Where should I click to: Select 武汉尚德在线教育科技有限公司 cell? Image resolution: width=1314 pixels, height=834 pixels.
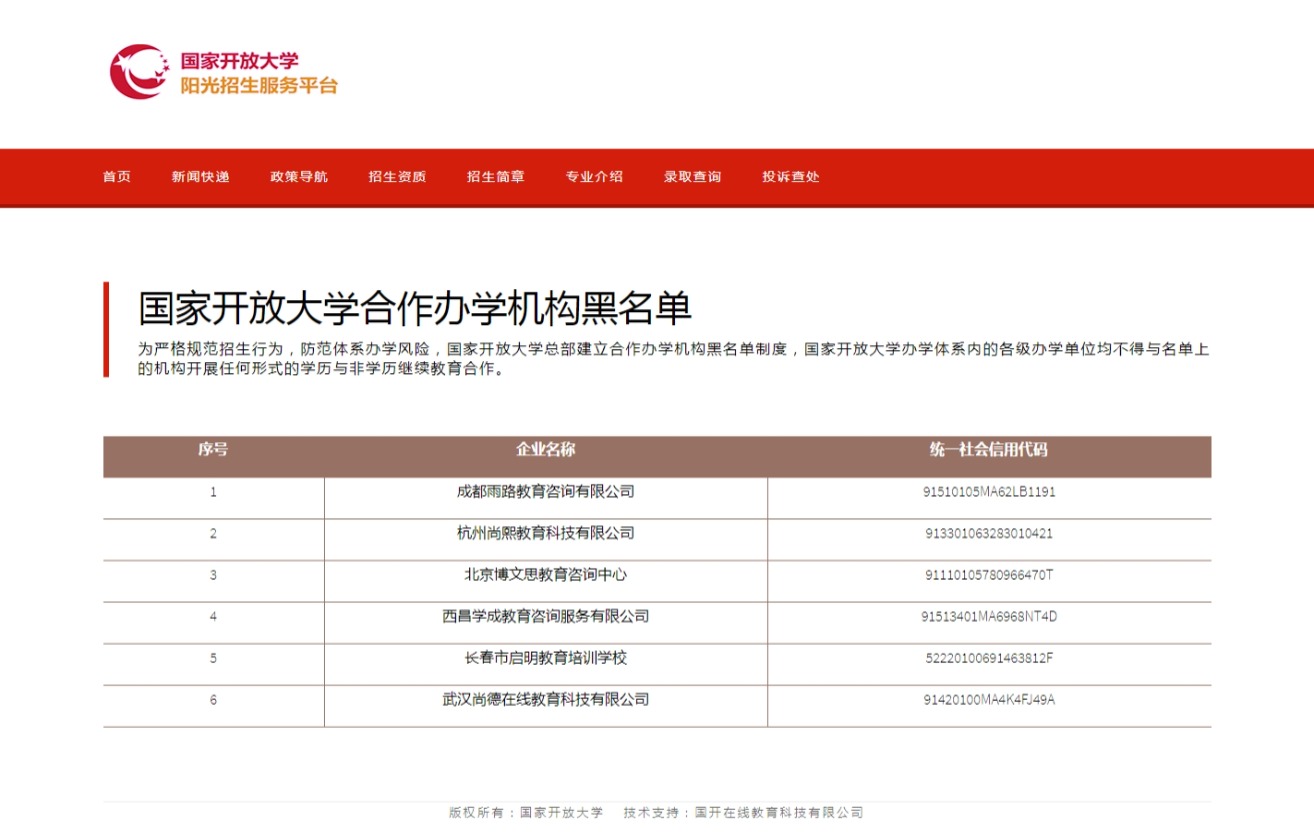coord(546,699)
